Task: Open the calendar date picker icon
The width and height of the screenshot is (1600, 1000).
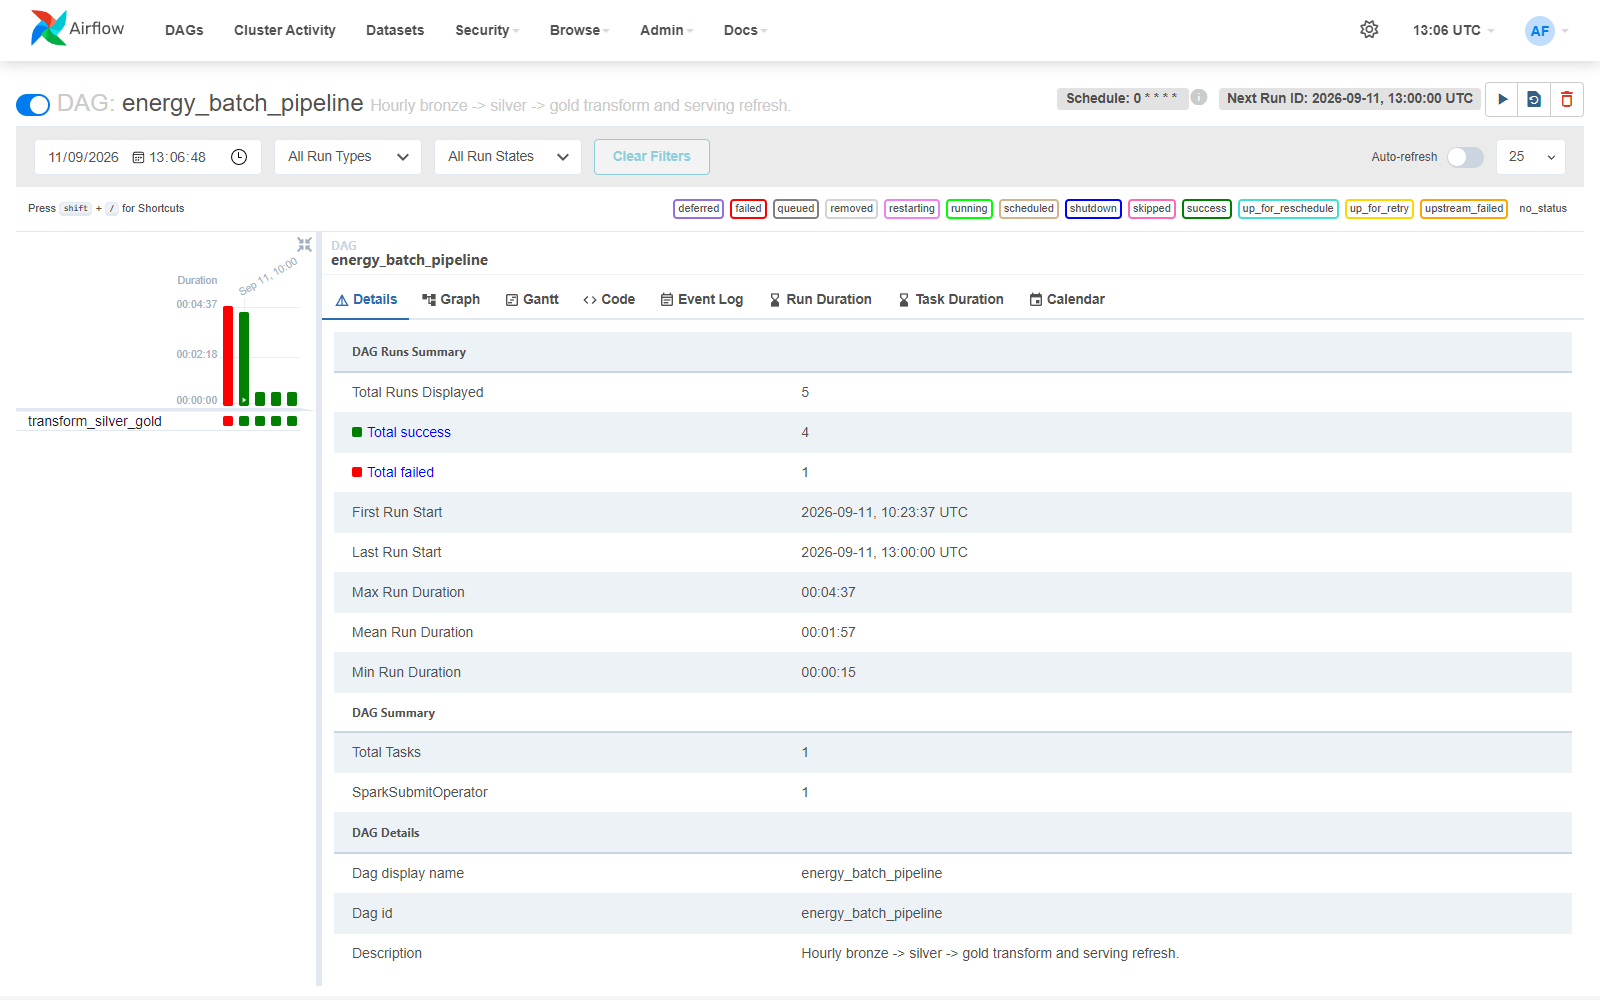Action: tap(139, 157)
